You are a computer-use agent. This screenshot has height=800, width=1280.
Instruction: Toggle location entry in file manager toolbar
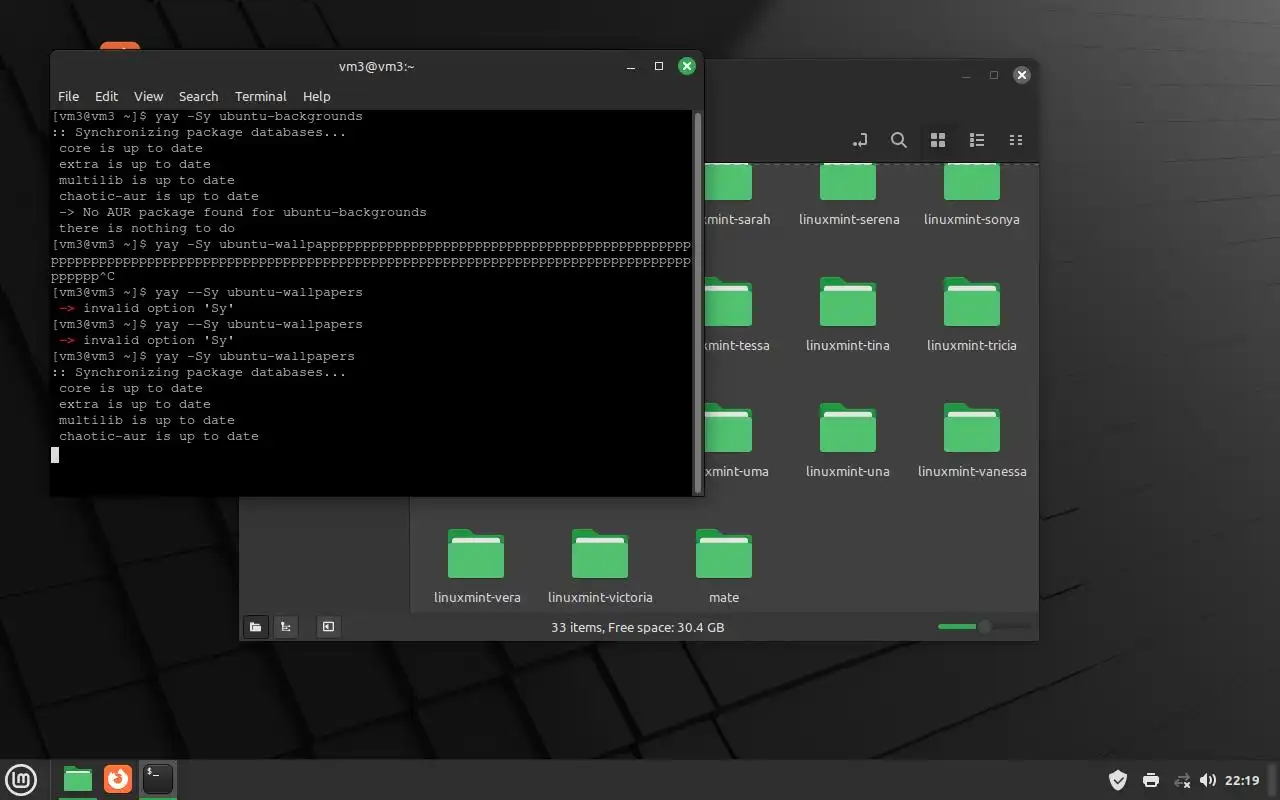858,140
